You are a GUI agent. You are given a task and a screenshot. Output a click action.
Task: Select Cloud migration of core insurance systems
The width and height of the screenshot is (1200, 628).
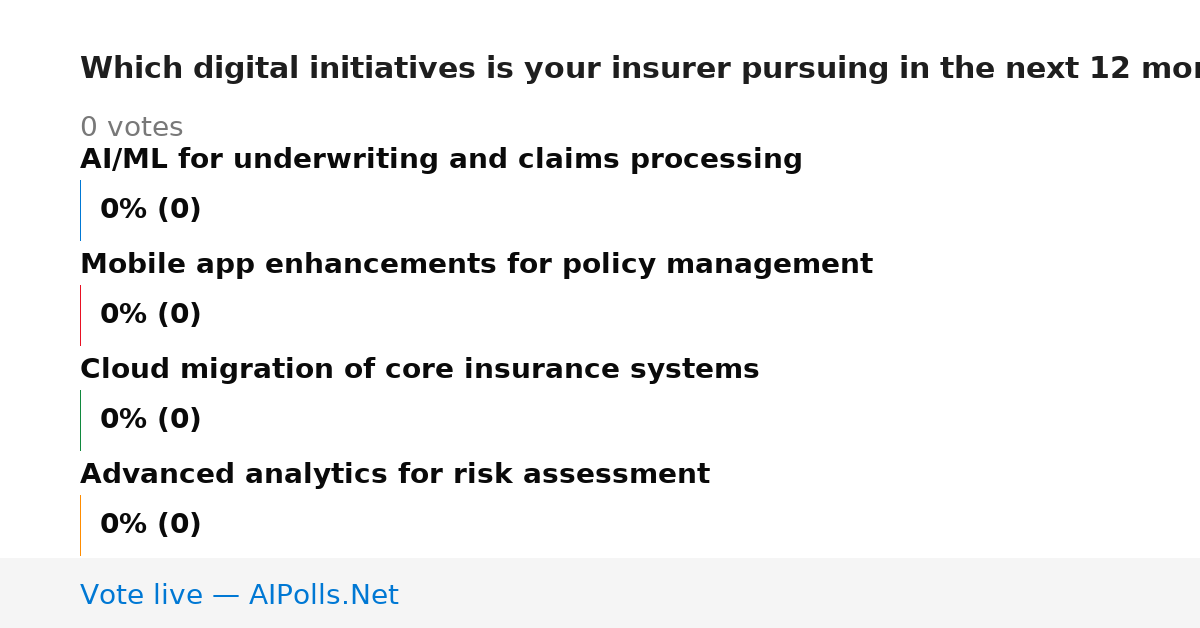[x=419, y=370]
